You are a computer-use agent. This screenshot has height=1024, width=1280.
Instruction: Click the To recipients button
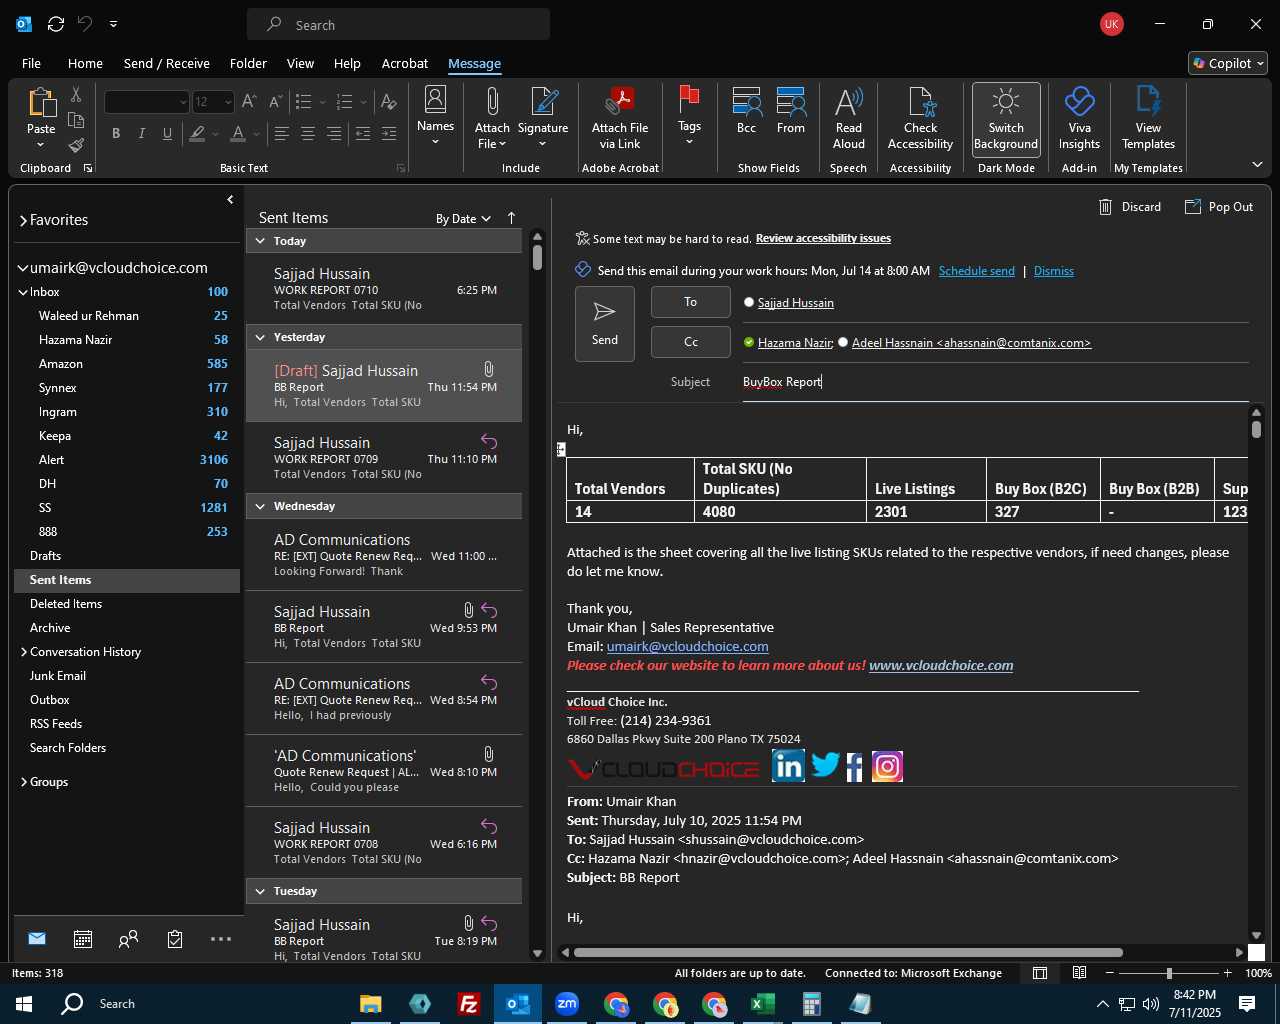[691, 302]
